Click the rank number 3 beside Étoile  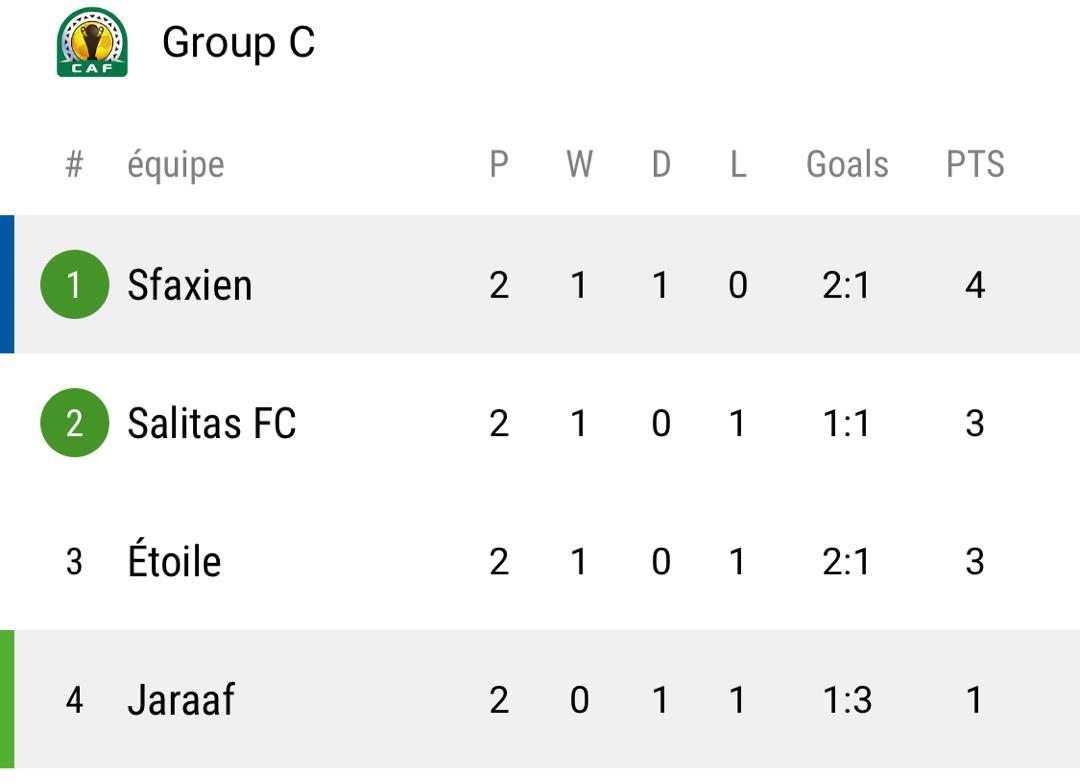(x=74, y=561)
